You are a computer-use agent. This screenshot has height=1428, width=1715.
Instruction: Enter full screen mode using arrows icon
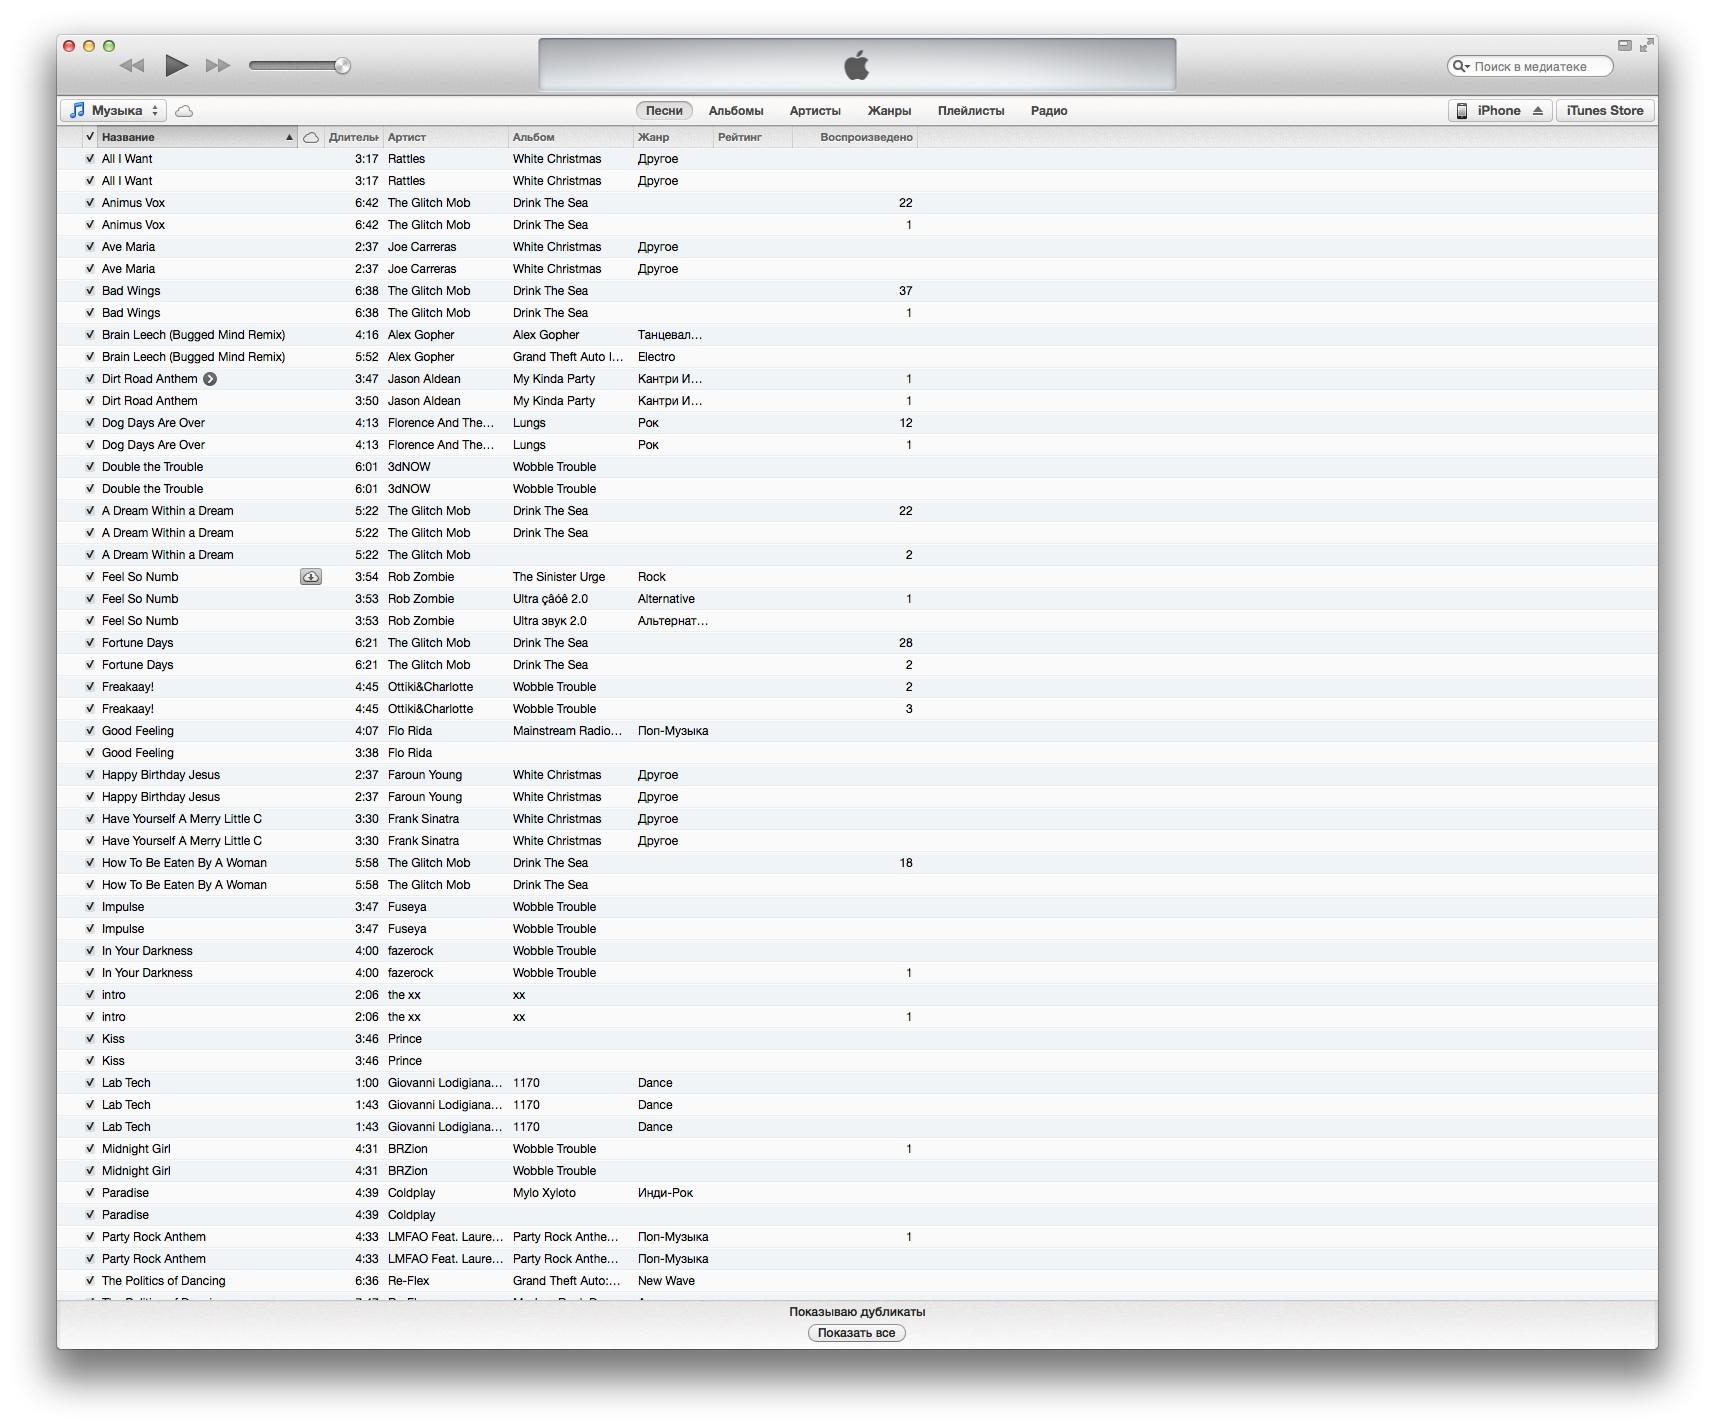tap(1646, 45)
